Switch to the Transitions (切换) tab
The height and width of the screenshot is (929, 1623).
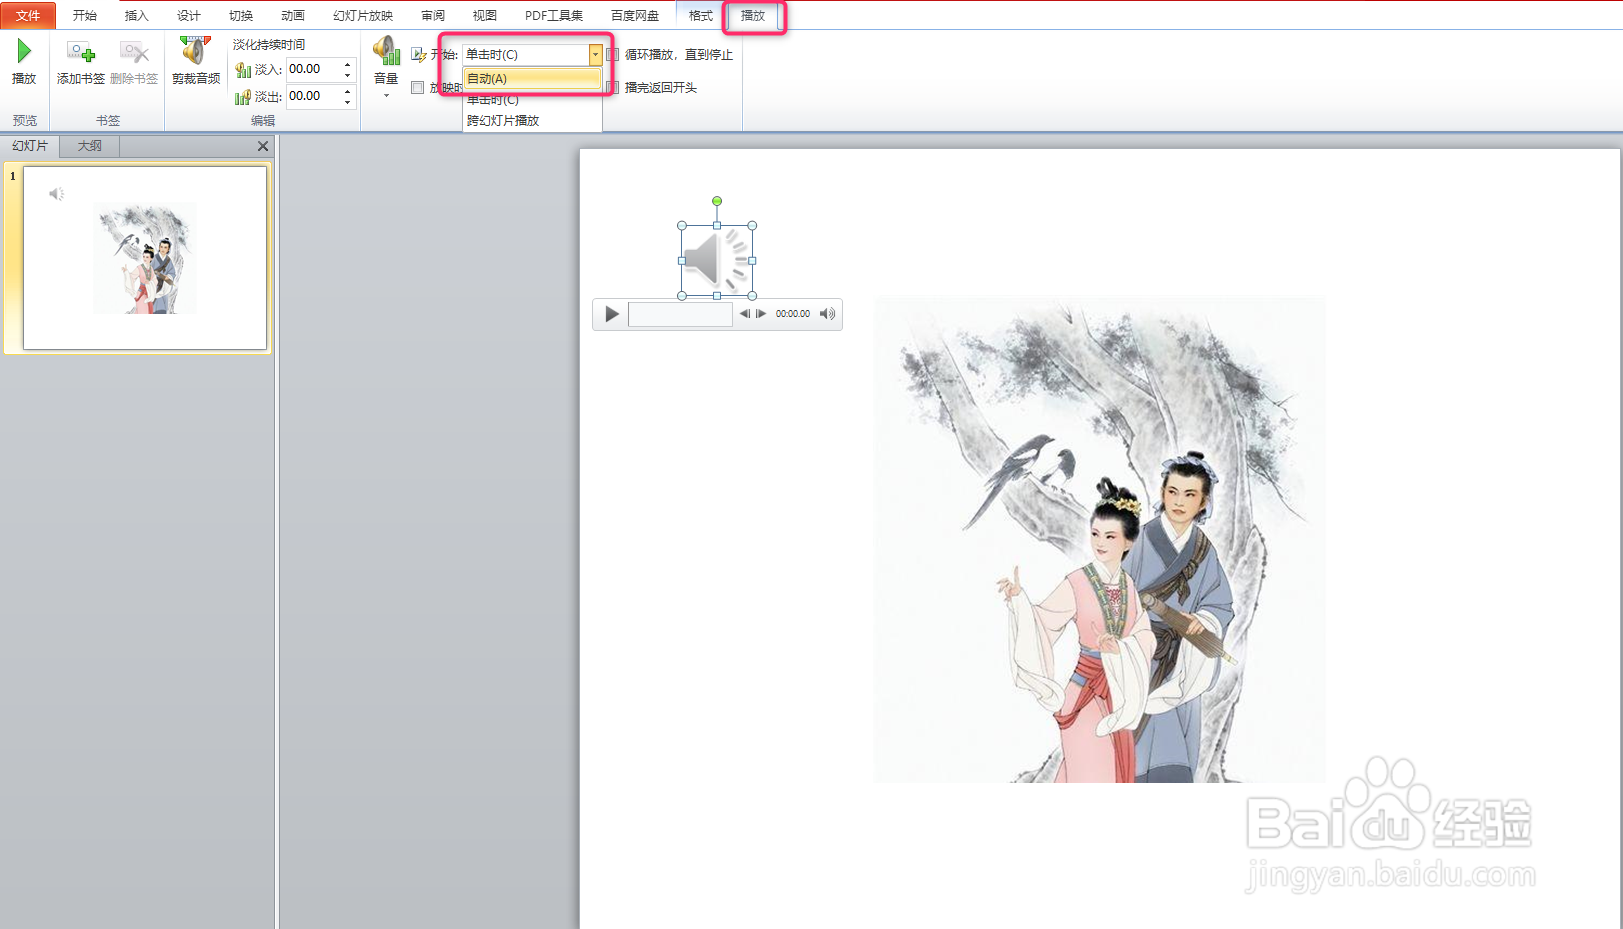(x=240, y=15)
